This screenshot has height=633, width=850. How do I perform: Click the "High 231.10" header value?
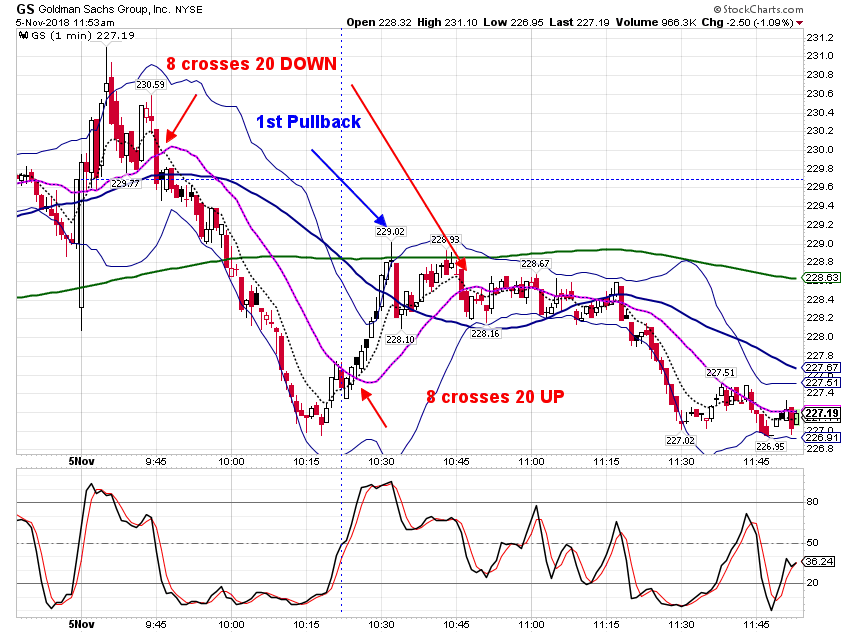[x=447, y=23]
